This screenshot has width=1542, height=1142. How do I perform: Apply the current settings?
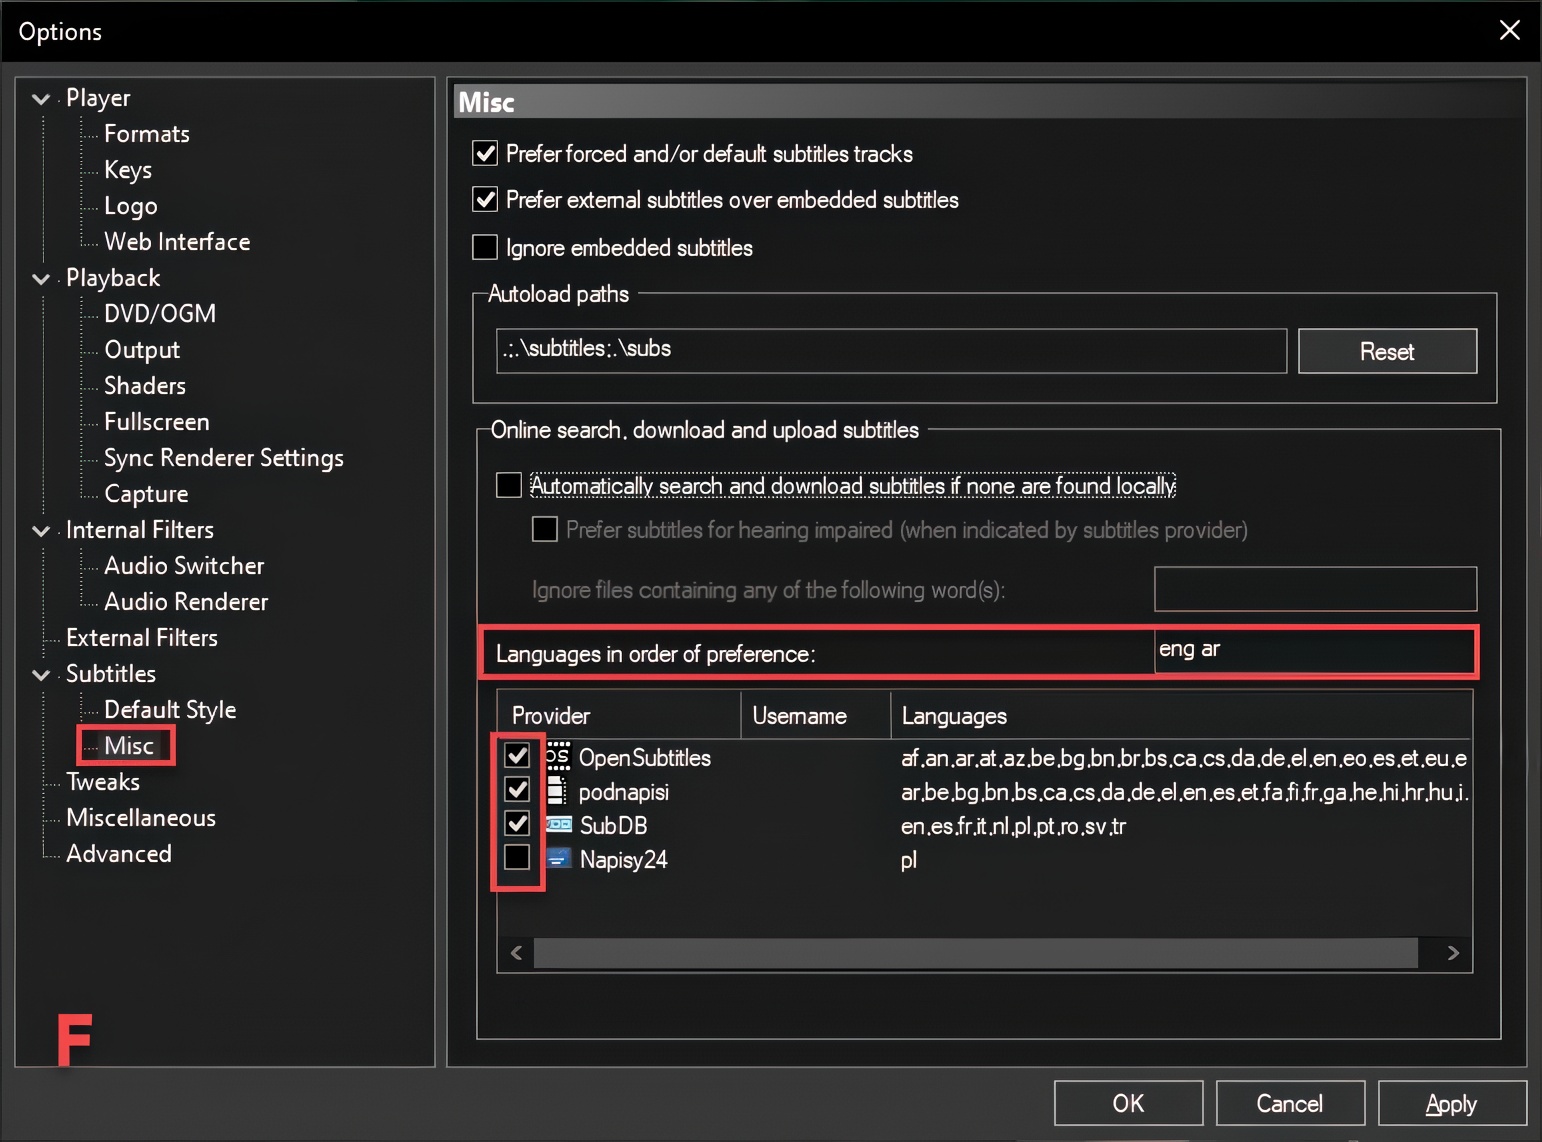point(1452,1103)
